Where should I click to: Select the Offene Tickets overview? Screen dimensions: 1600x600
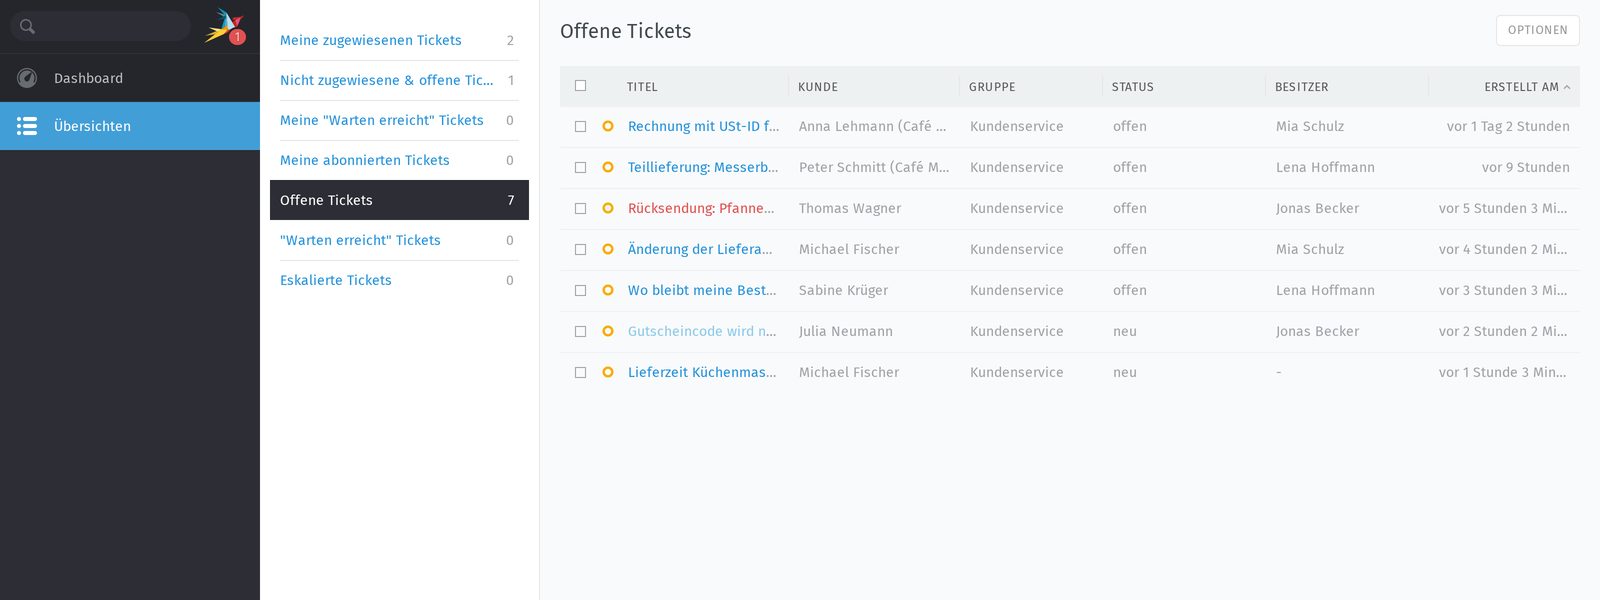(x=399, y=200)
